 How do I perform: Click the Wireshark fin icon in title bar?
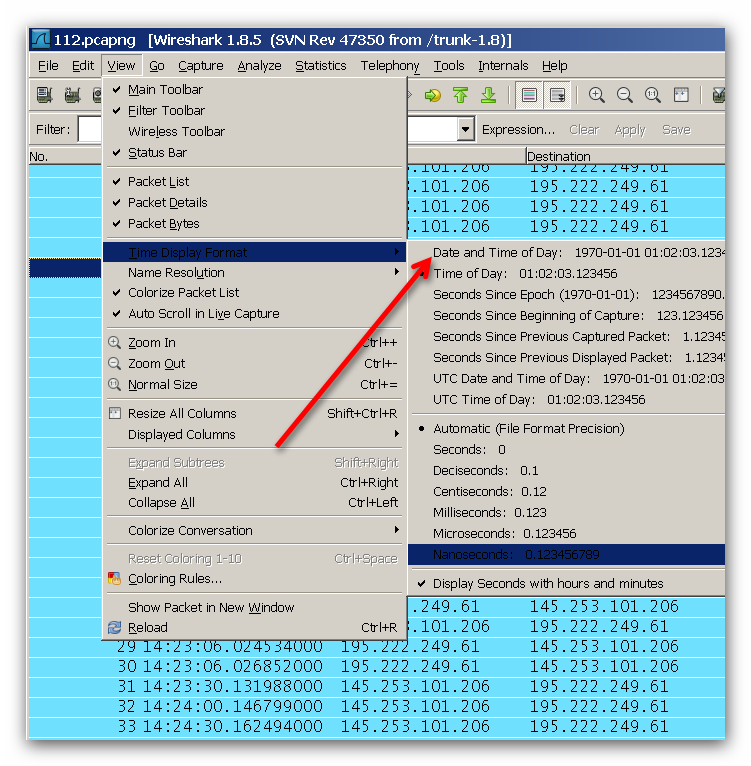40,39
